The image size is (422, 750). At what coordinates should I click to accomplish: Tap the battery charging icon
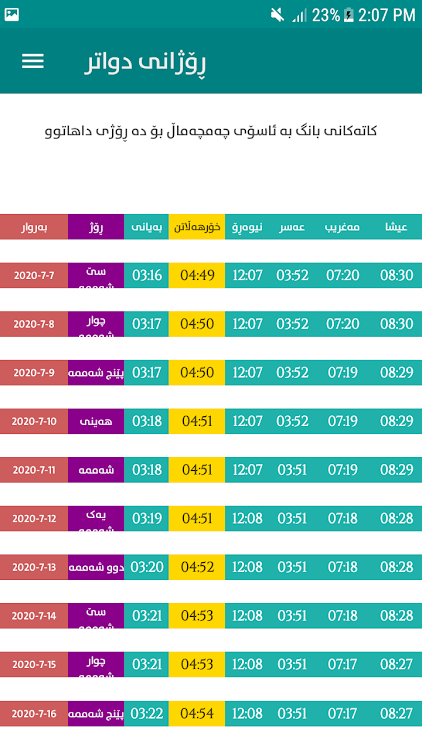(348, 15)
